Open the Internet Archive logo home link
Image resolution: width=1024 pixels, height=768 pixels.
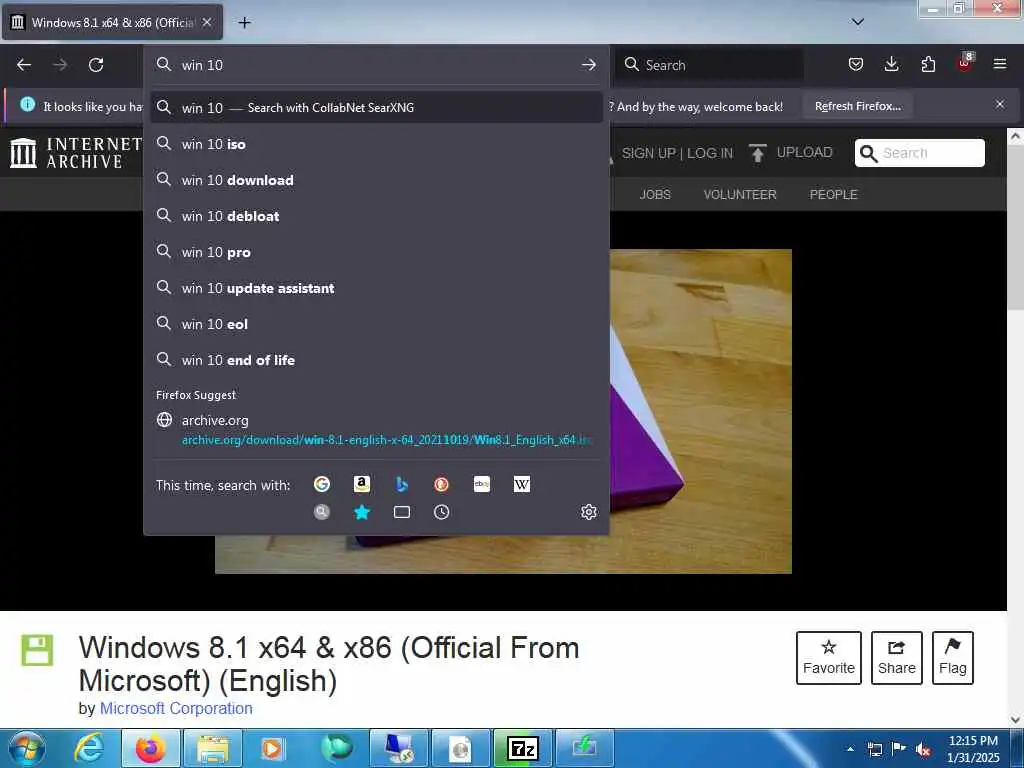[76, 153]
